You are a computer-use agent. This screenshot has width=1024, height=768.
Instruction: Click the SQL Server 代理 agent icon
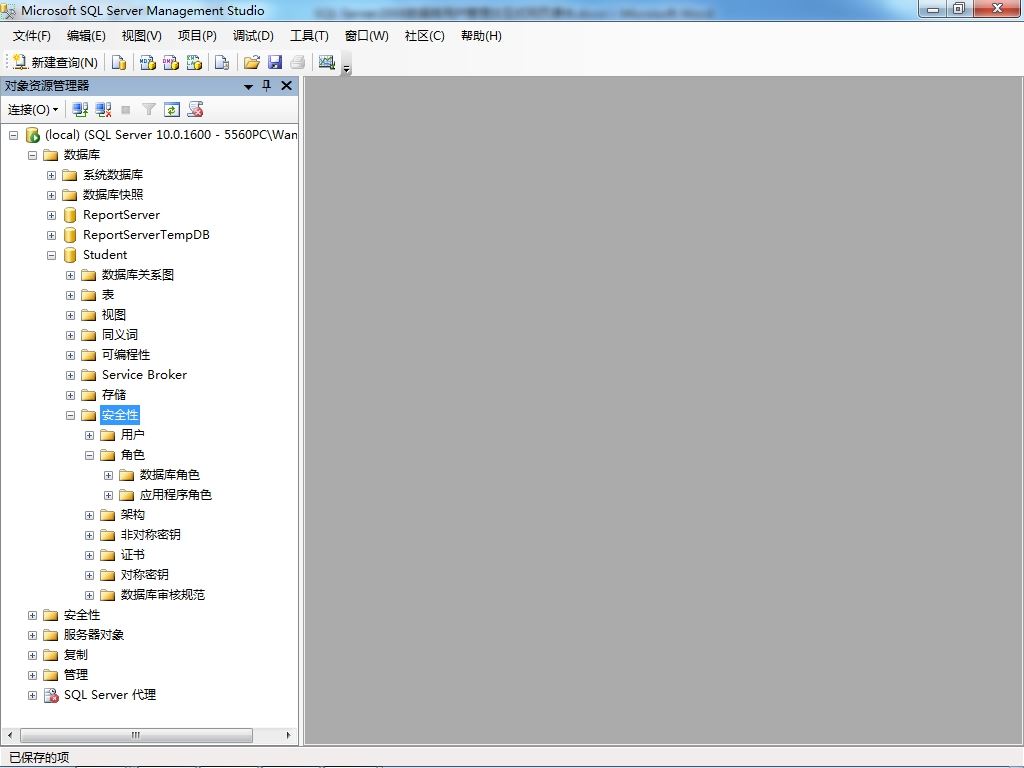point(51,696)
